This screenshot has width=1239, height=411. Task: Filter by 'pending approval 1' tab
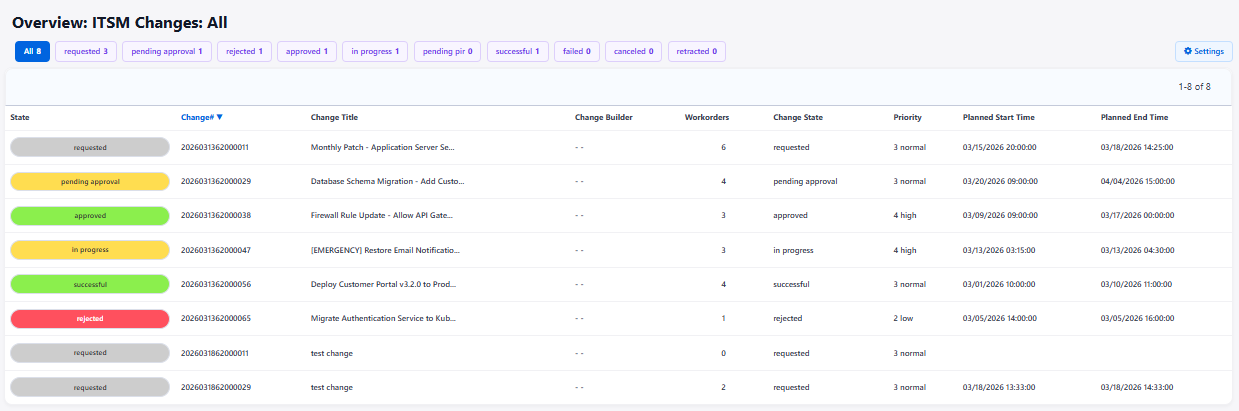167,51
